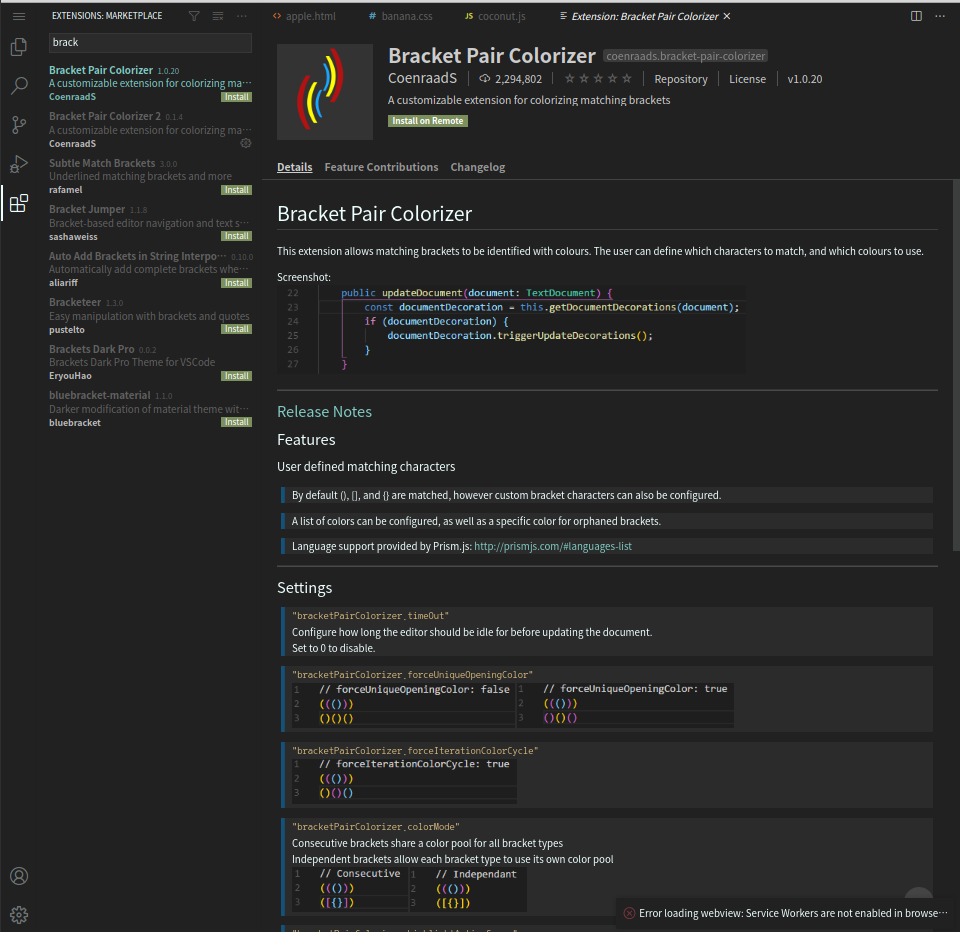Screen dimensions: 960x932
Task: Click the extension details vertical scrollbar
Action: tap(956, 365)
